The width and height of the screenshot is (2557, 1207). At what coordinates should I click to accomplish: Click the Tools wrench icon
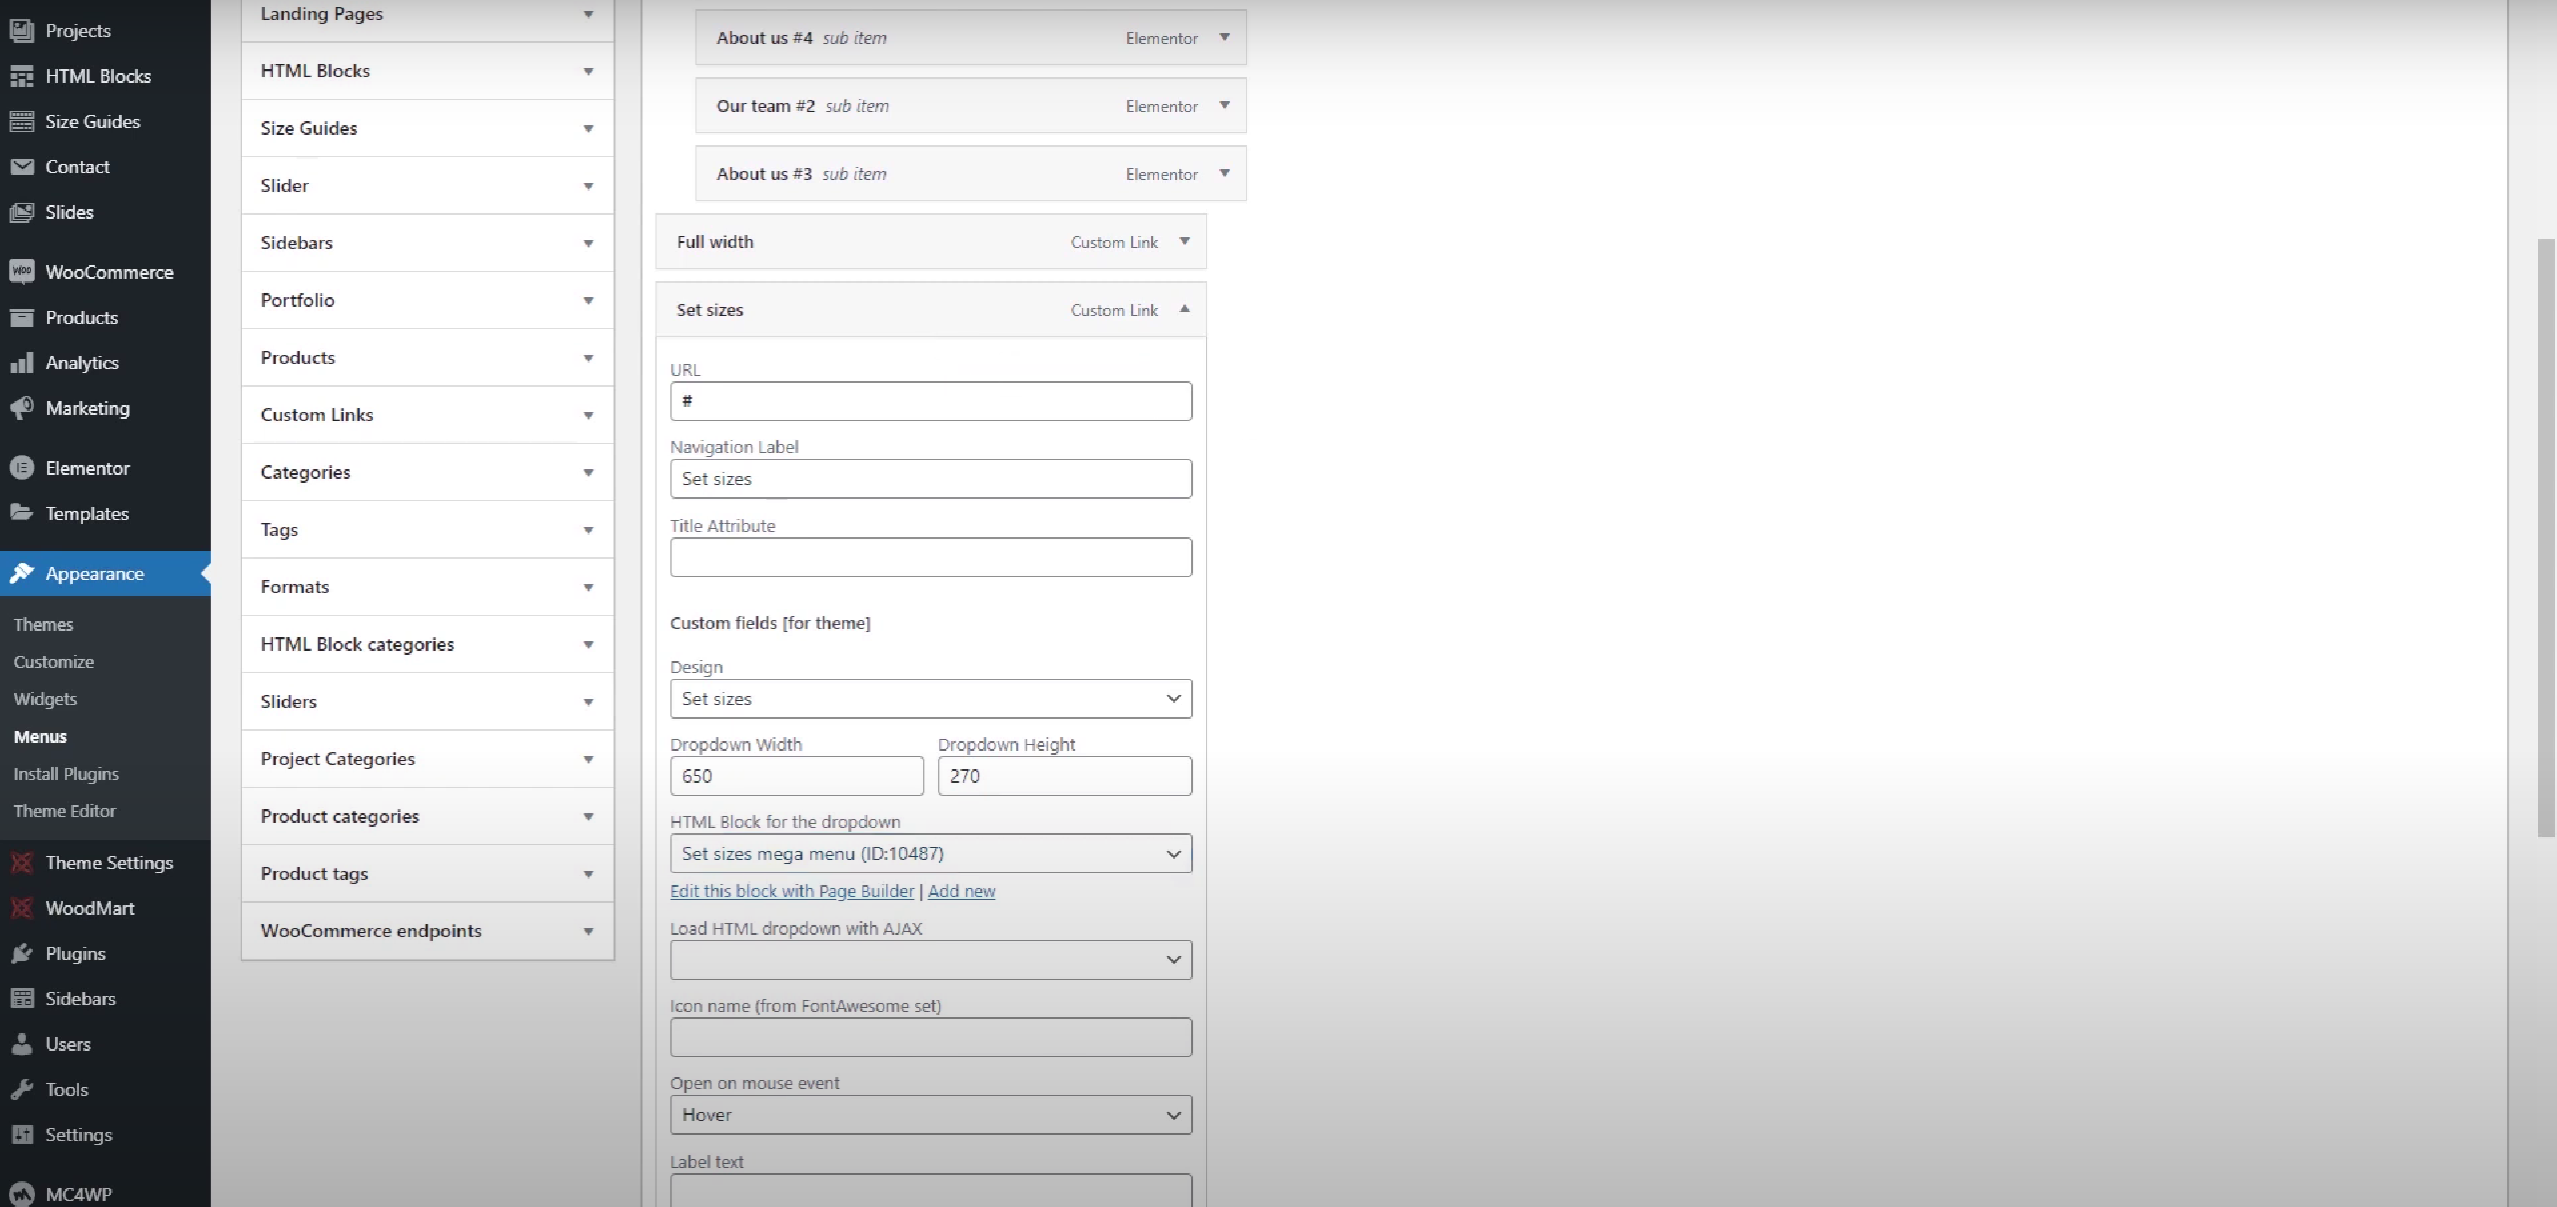click(21, 1088)
